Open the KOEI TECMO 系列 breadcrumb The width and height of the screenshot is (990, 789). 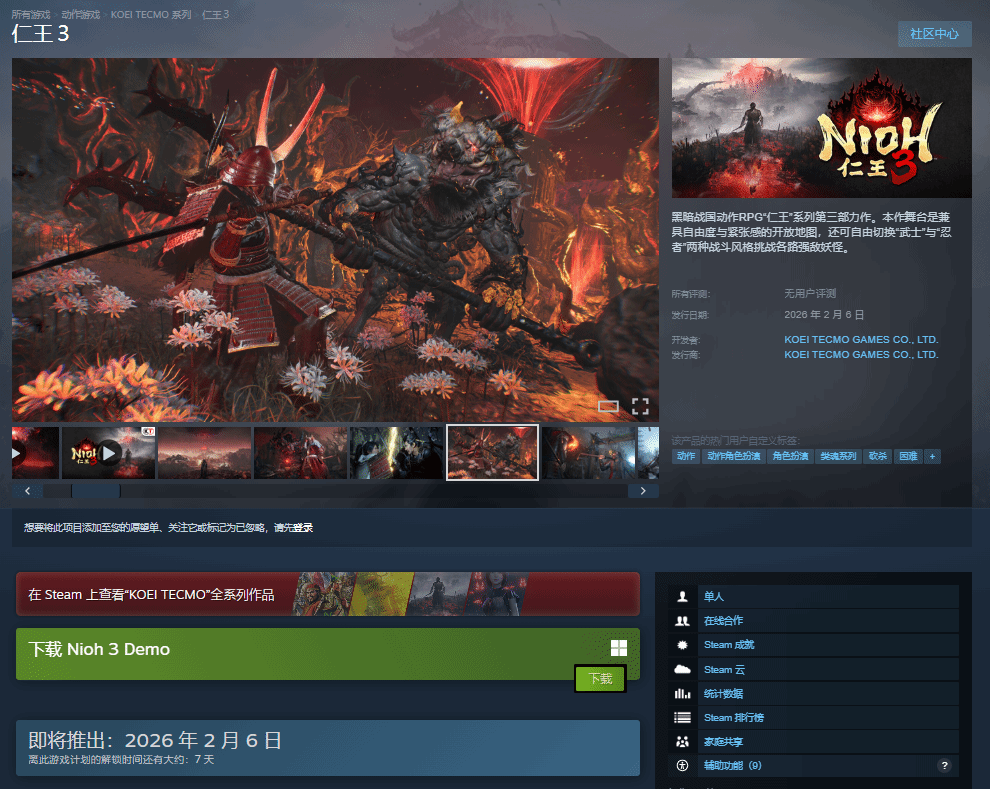(151, 15)
